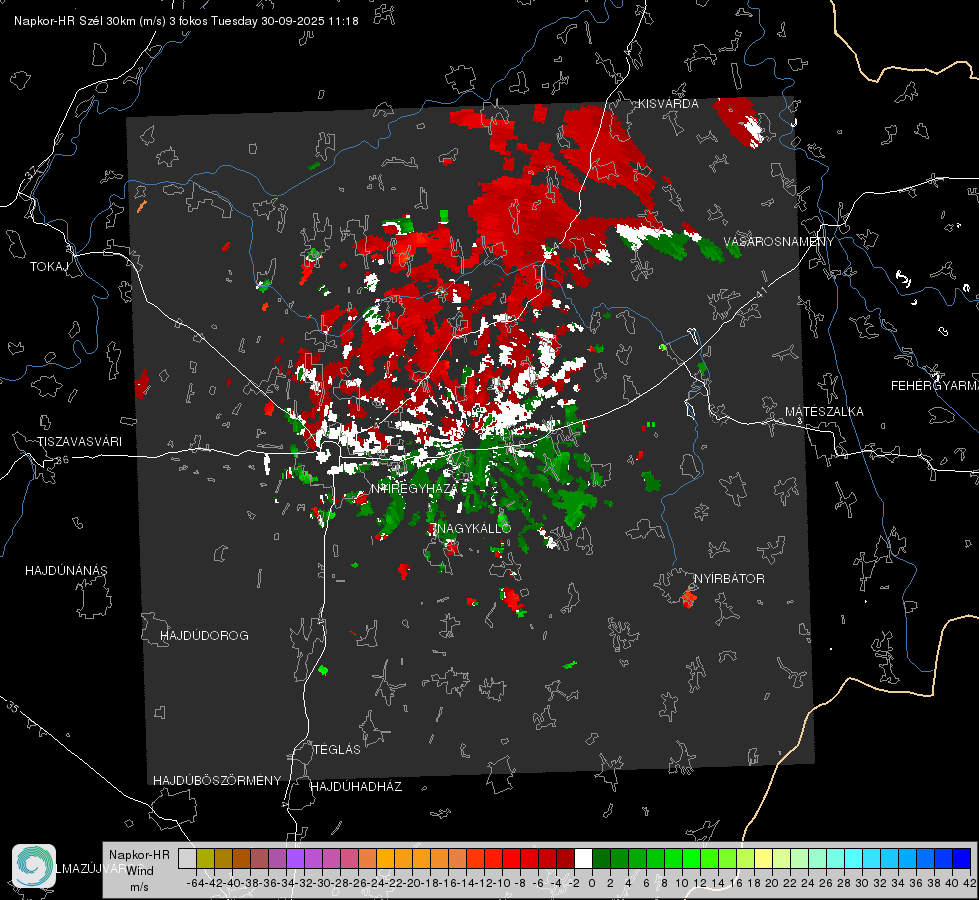Image resolution: width=979 pixels, height=900 pixels.
Task: Click the FEHÉRGYARMAT label at right edge
Action: [934, 386]
